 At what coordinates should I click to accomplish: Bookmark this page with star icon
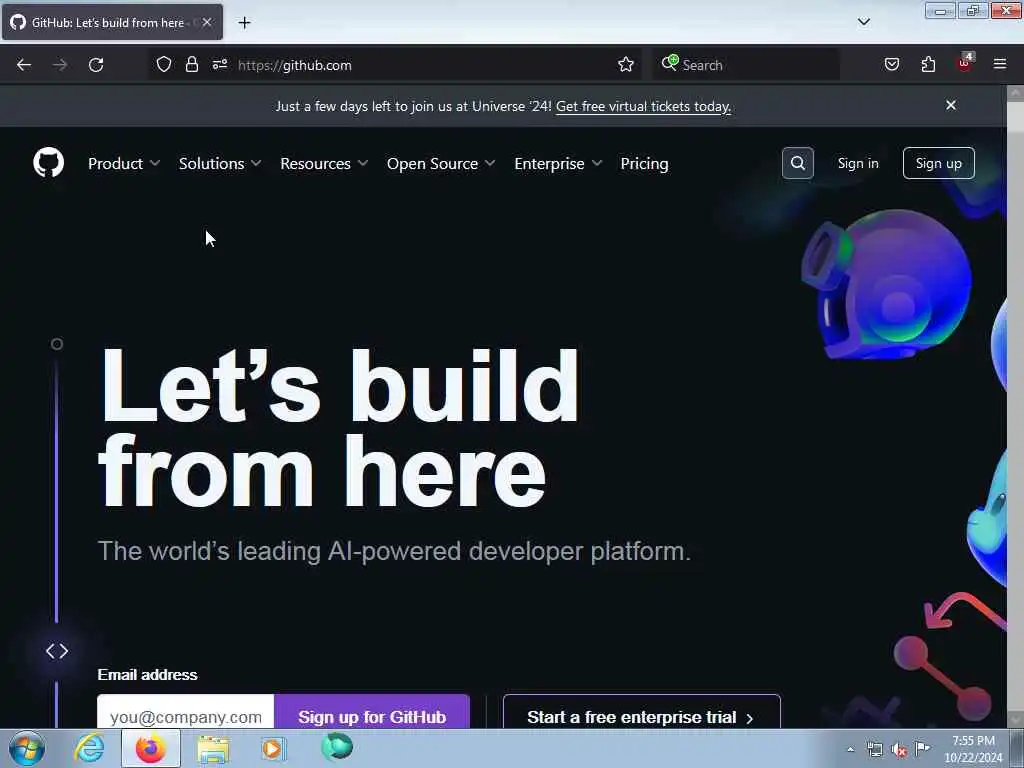[626, 64]
